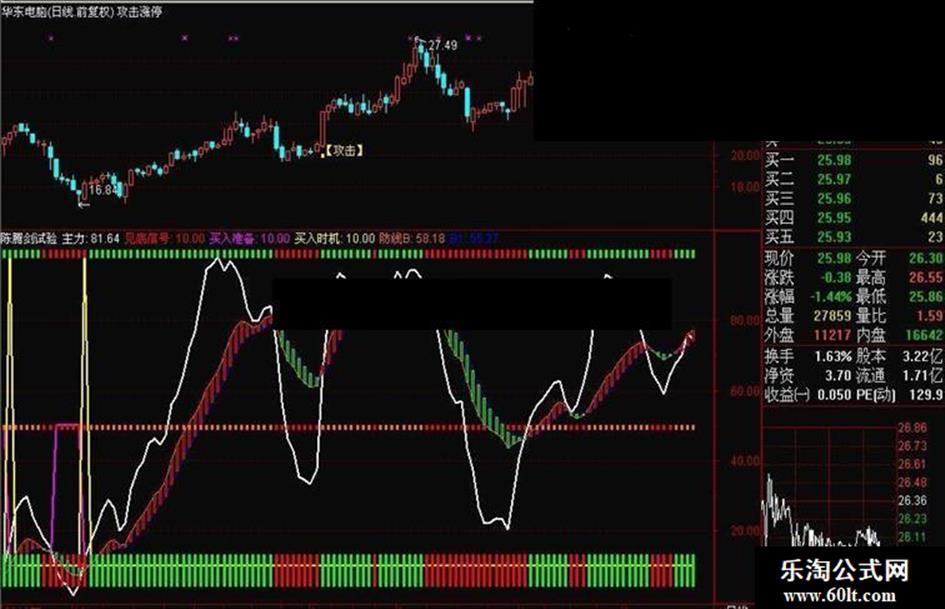Click the 现价 25.98 current price value

(x=834, y=259)
